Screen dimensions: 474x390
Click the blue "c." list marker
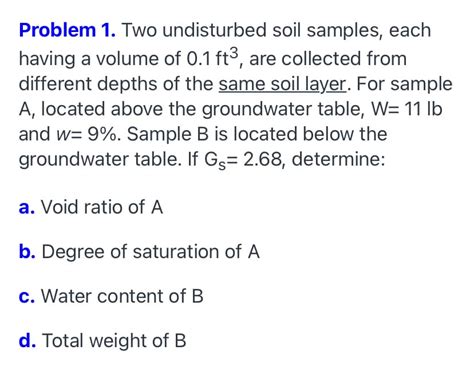click(27, 296)
